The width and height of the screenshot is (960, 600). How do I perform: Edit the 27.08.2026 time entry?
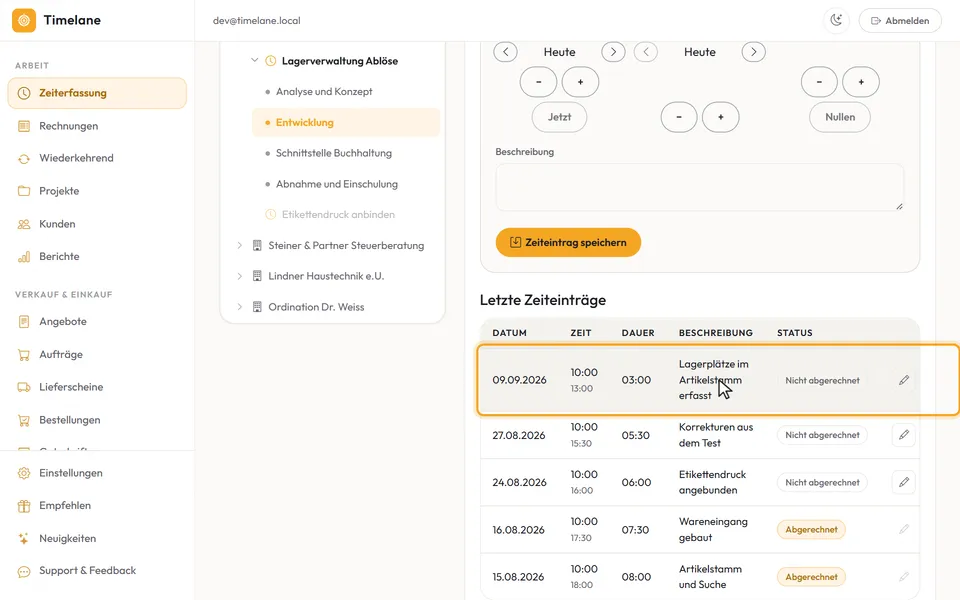904,435
